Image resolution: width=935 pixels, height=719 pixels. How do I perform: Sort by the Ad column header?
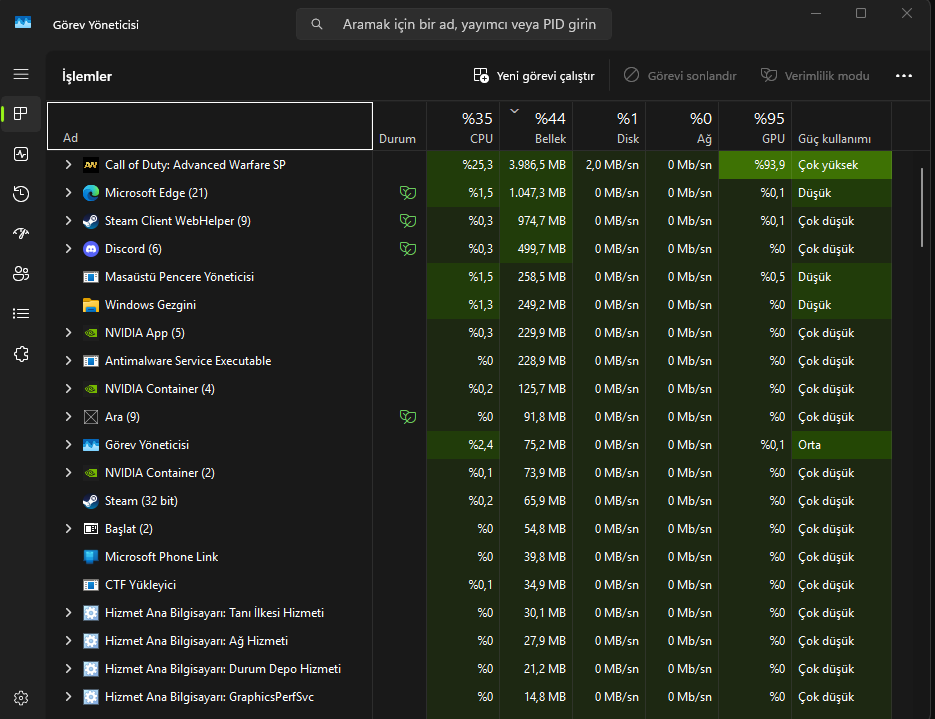[x=210, y=126]
